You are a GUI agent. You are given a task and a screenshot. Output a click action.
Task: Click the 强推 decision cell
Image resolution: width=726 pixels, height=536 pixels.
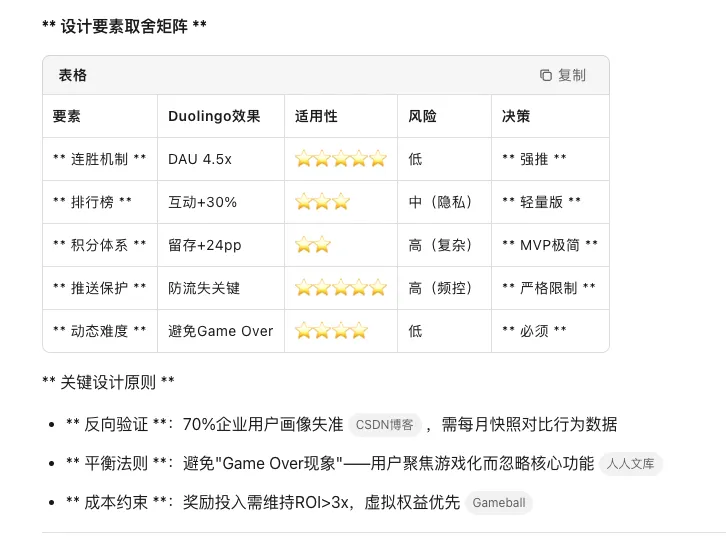click(x=551, y=159)
